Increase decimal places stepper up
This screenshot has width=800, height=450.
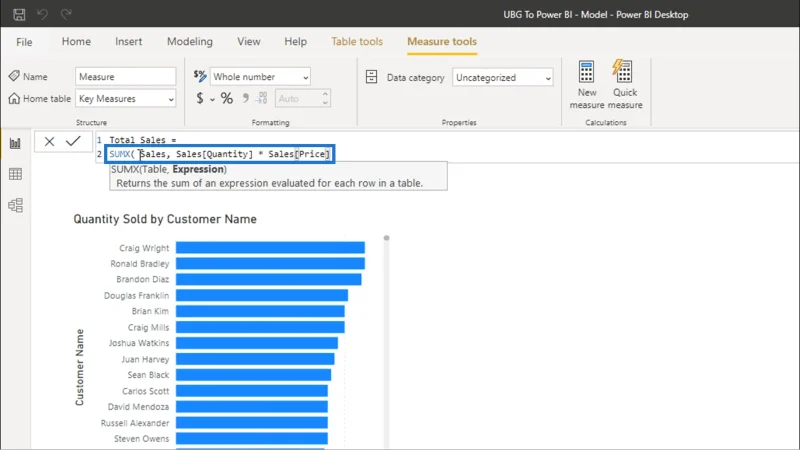(x=325, y=94)
